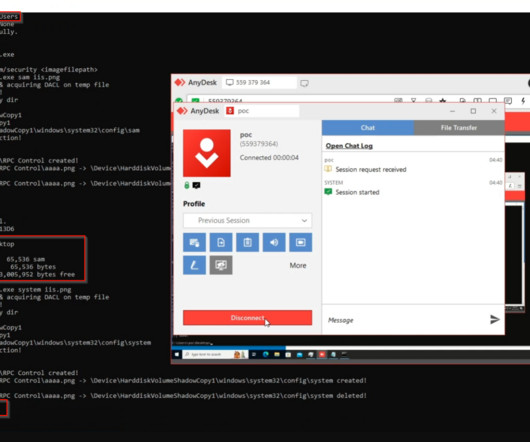This screenshot has height=442, width=530.
Task: Switch to the Chat tab
Action: click(368, 128)
